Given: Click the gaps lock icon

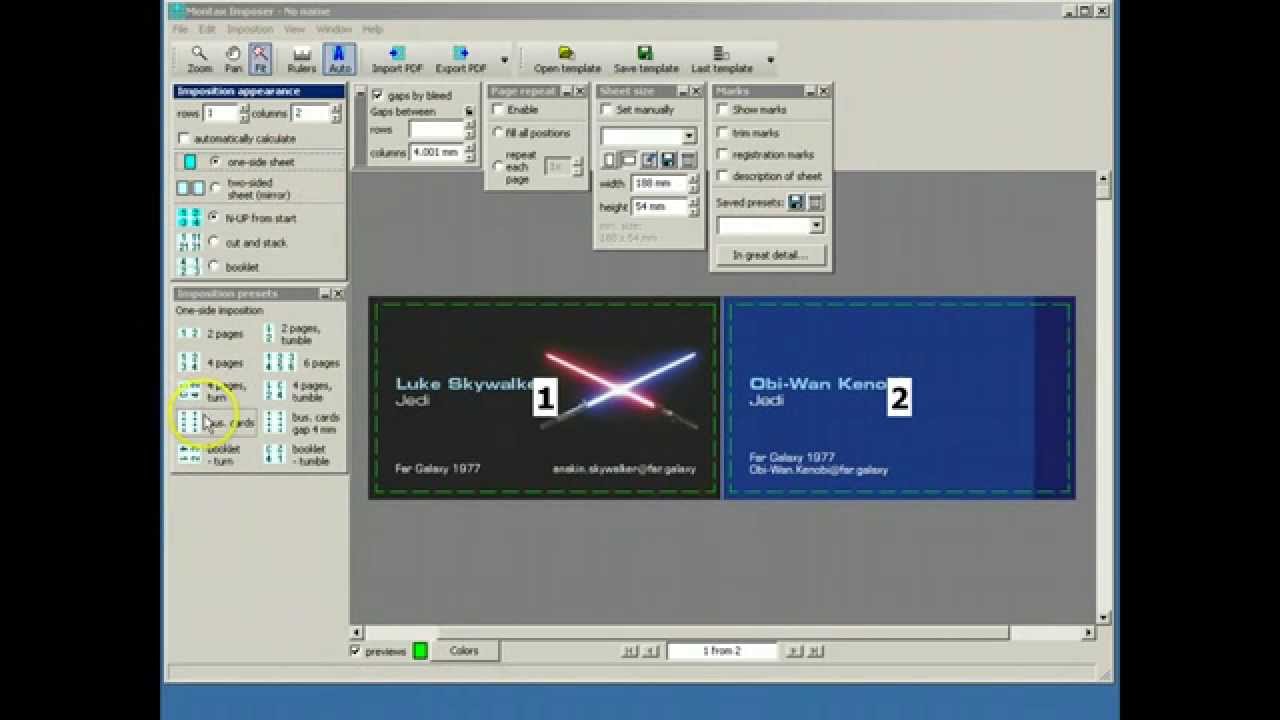Looking at the screenshot, I should [469, 112].
